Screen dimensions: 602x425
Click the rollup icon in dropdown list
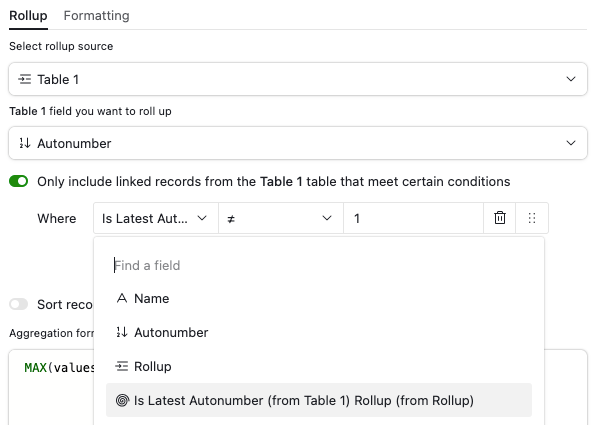coord(122,366)
